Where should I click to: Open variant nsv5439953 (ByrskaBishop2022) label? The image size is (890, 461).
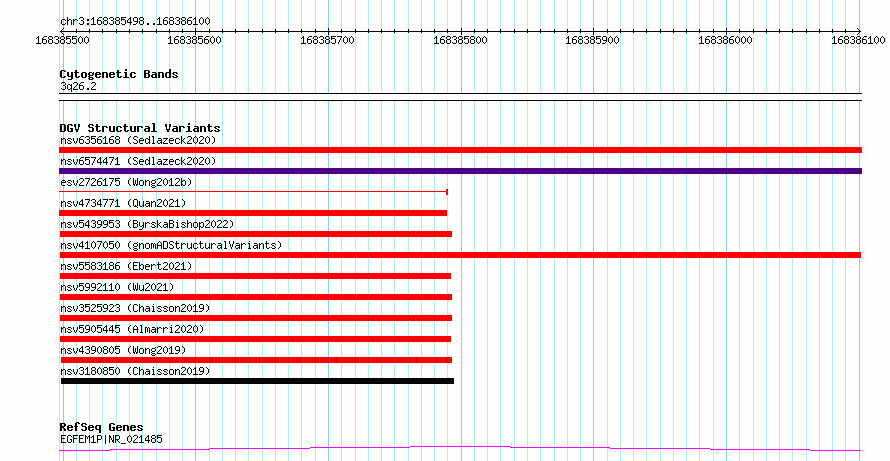click(x=147, y=224)
